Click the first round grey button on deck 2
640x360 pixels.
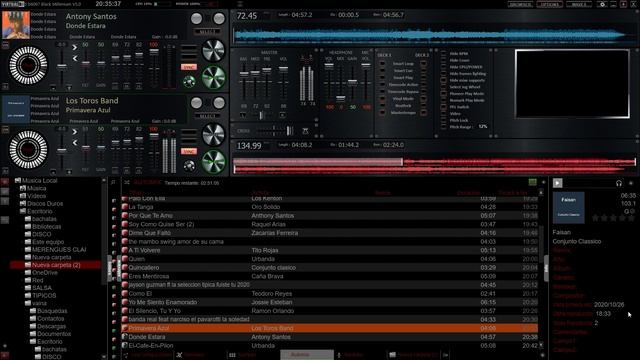(196, 103)
